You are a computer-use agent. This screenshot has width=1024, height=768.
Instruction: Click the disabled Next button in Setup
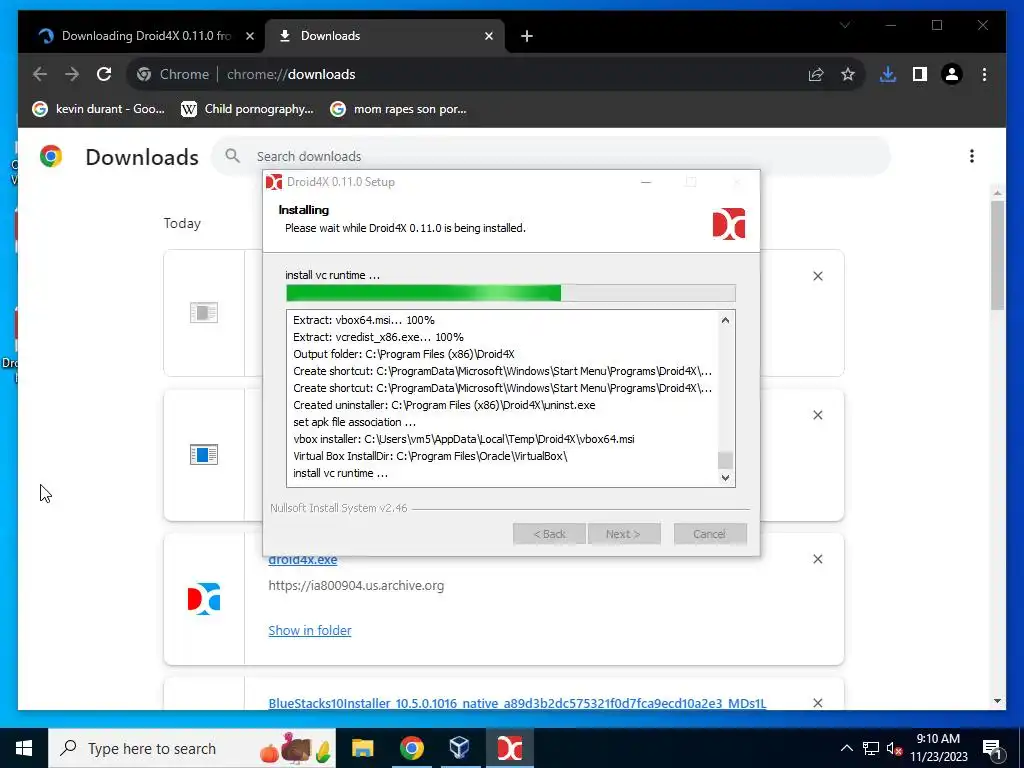(x=623, y=534)
